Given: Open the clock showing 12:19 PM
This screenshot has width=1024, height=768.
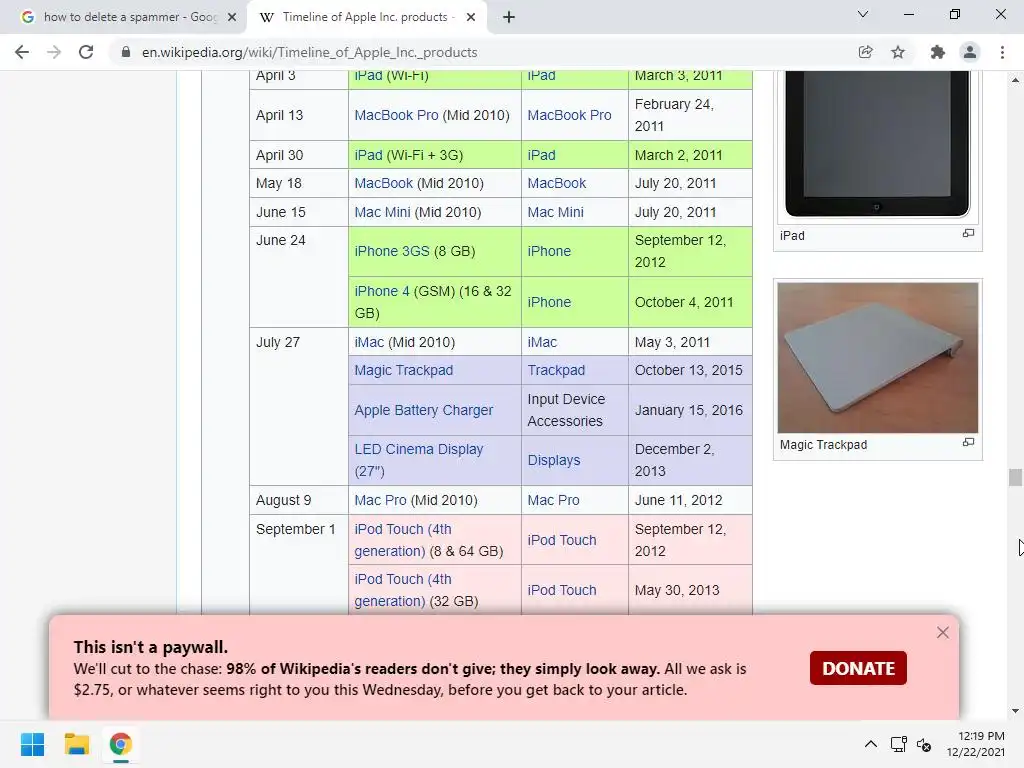Looking at the screenshot, I should (x=976, y=744).
